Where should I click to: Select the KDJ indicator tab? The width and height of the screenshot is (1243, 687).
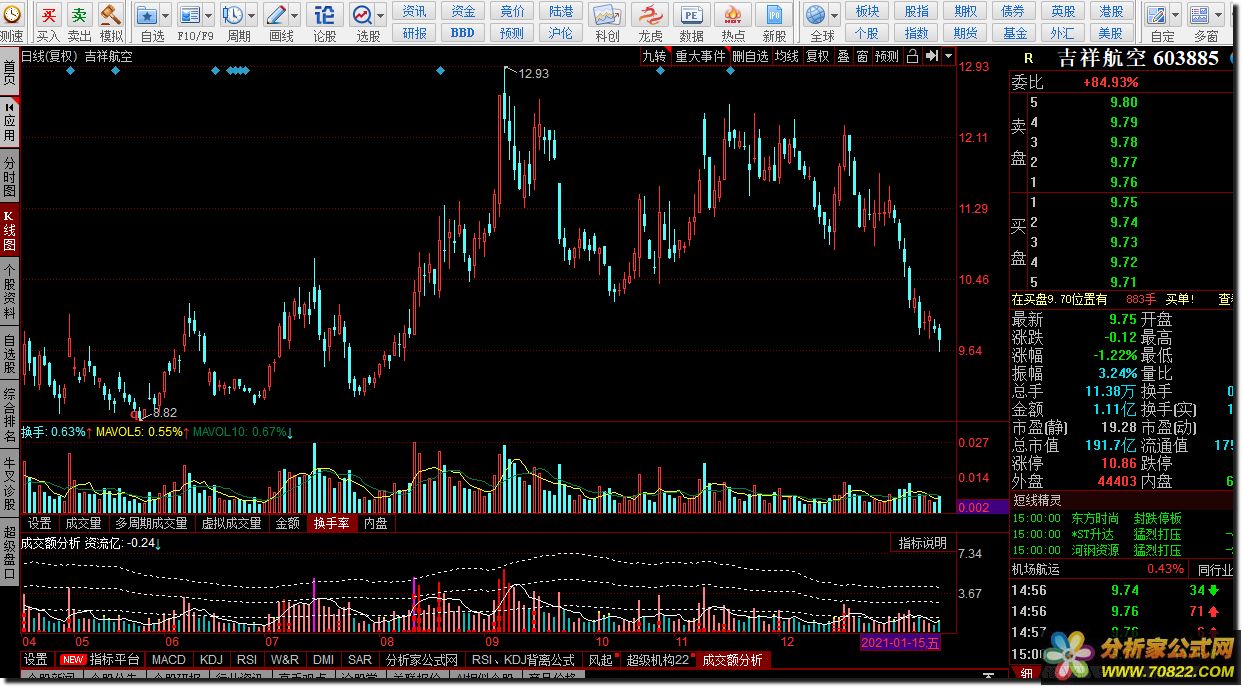211,660
